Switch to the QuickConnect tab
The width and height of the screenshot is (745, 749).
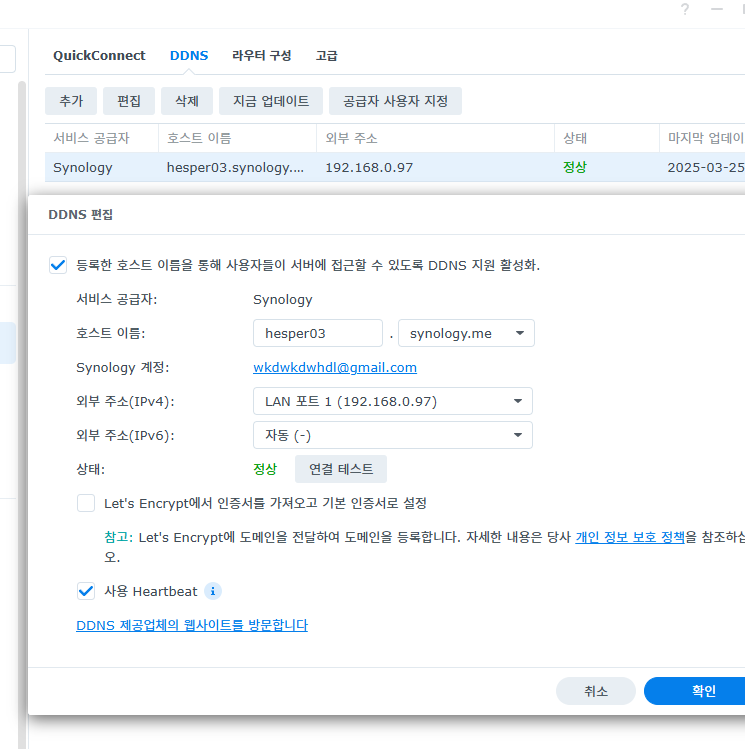(x=99, y=55)
